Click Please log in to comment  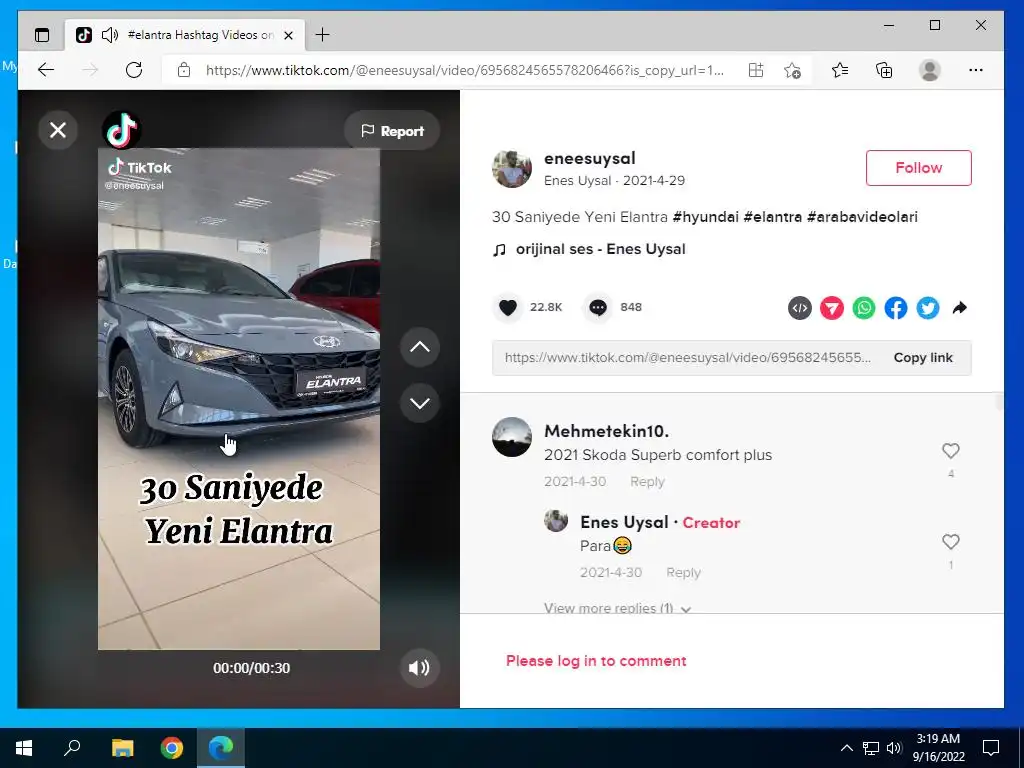point(596,661)
